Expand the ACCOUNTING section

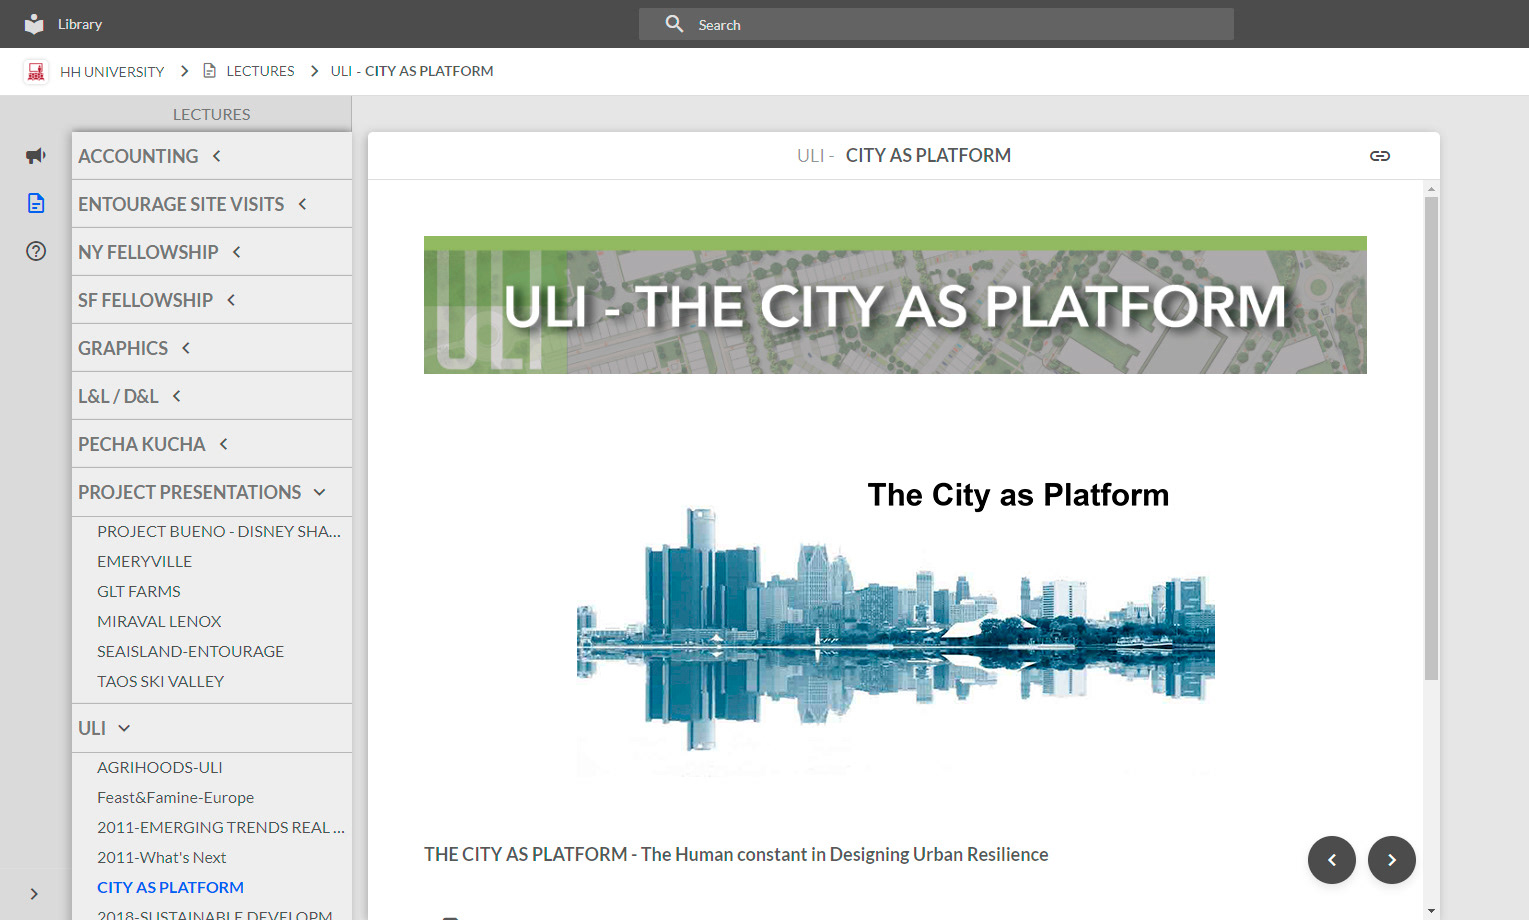point(212,156)
